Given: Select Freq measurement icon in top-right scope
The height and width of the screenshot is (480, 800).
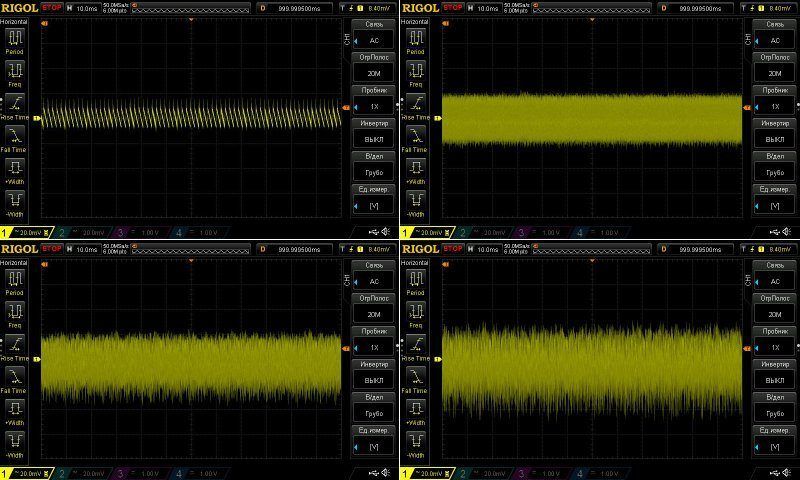Looking at the screenshot, I should (x=415, y=71).
